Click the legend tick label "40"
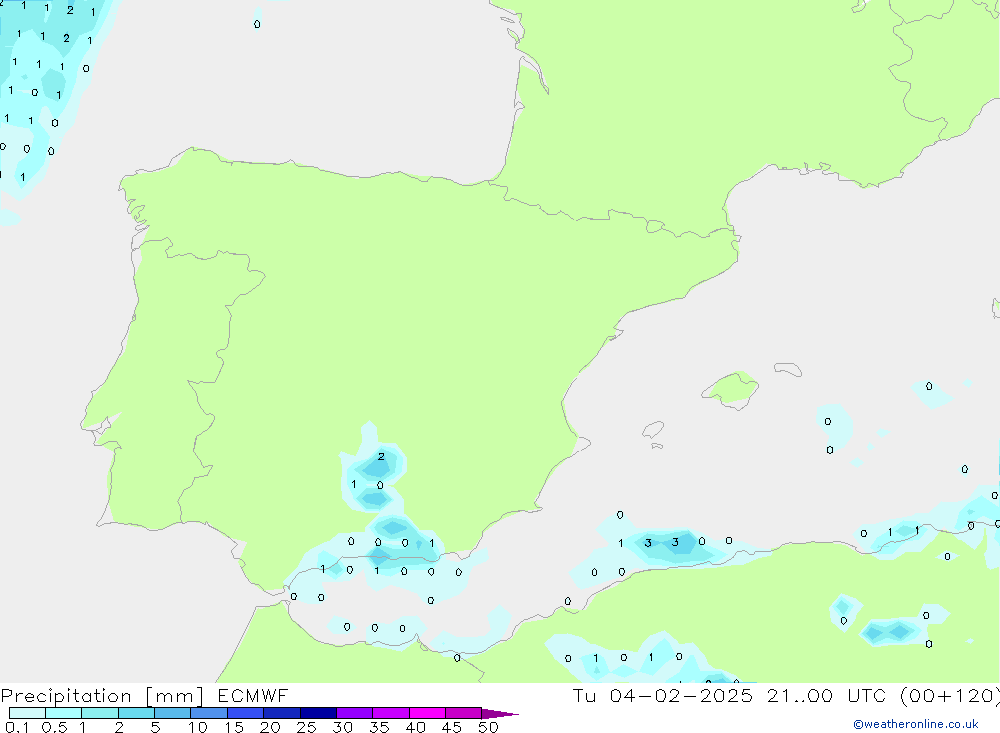The width and height of the screenshot is (1000, 733). click(416, 727)
